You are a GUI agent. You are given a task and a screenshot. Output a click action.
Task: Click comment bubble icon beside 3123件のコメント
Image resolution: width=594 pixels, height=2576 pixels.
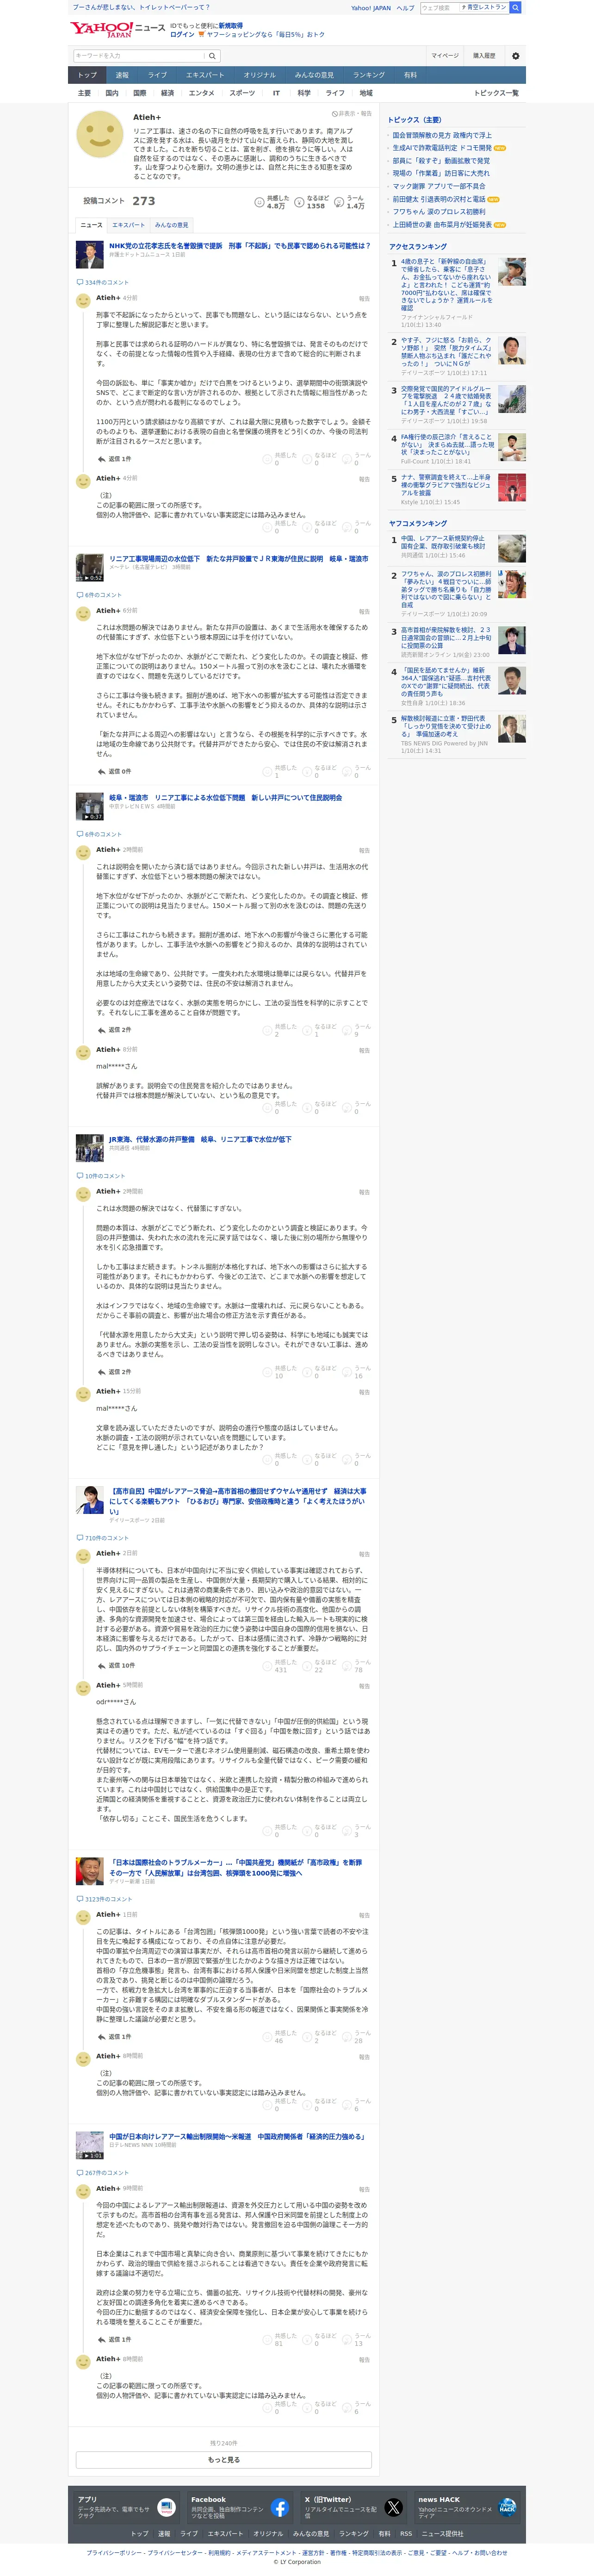(80, 1899)
